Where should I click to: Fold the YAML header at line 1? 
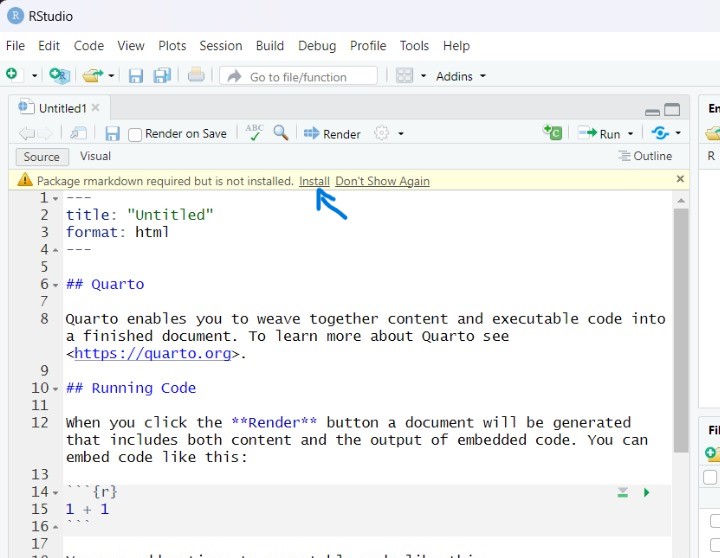[56, 199]
